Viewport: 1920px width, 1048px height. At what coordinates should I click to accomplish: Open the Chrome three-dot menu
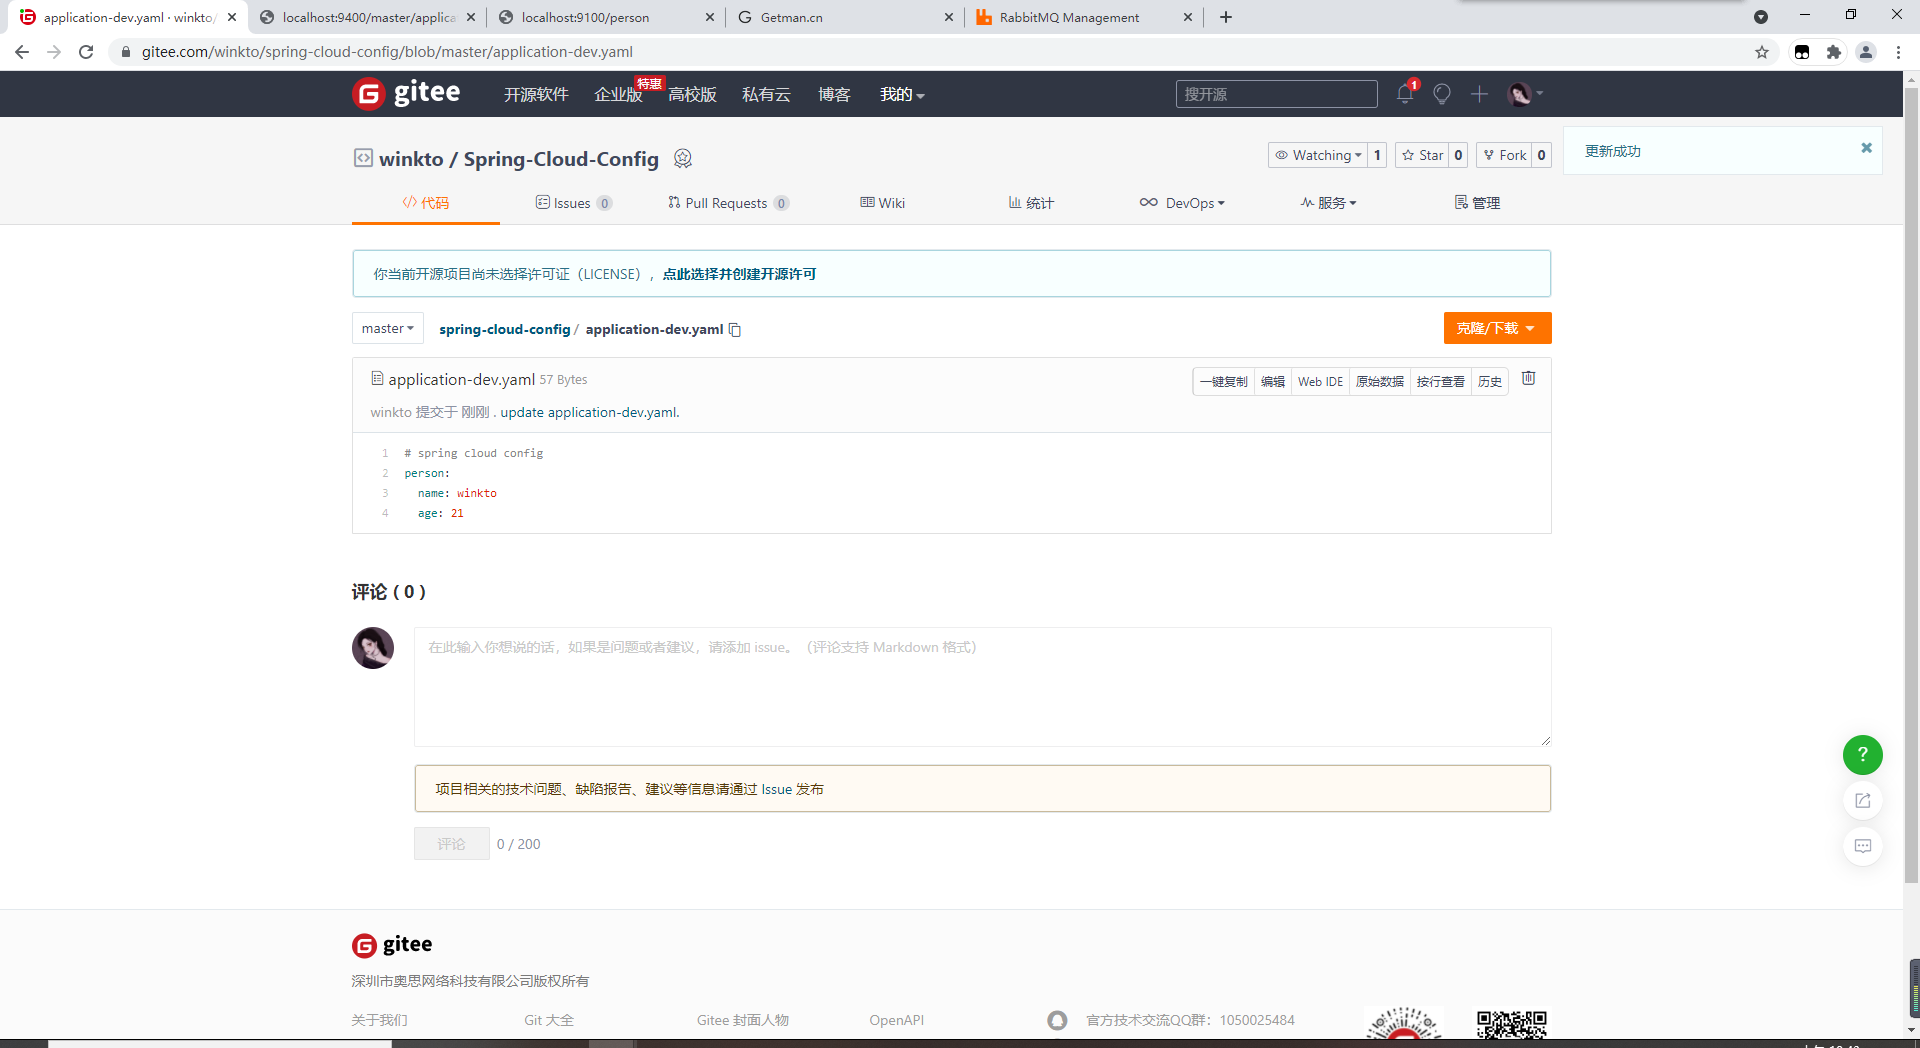point(1898,52)
